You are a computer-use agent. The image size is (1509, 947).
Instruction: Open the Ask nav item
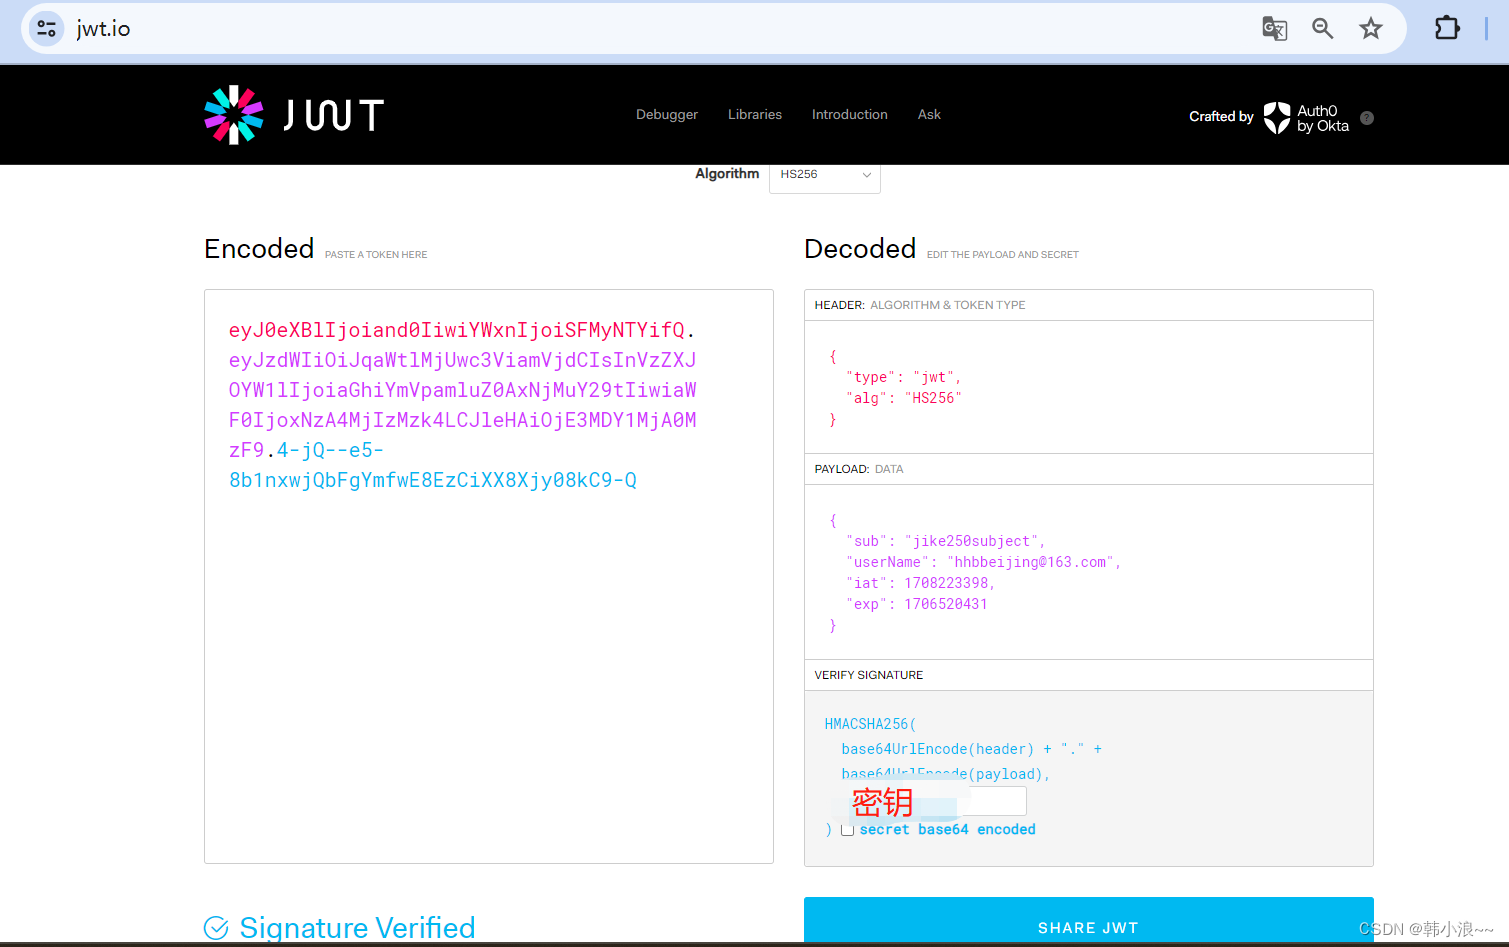point(929,115)
